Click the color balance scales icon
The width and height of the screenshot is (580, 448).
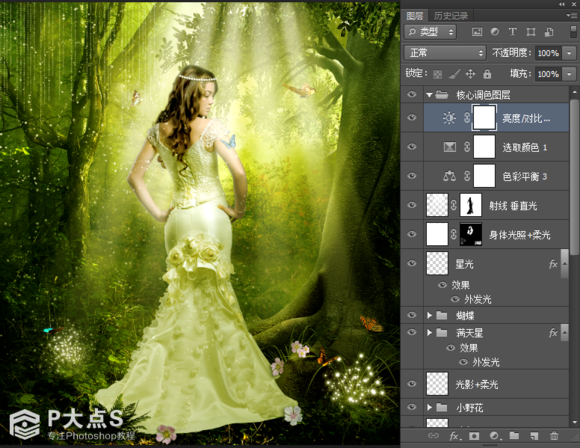click(x=449, y=176)
